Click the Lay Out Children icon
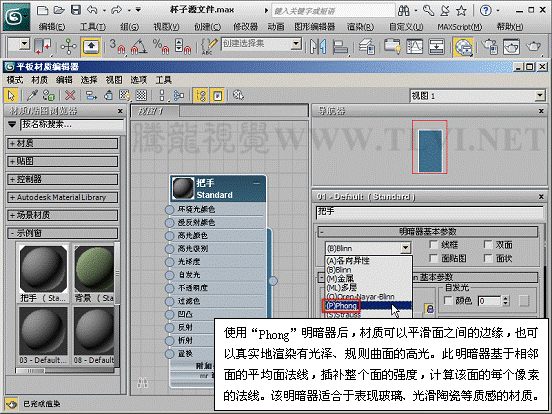Screen dimensions: 552x414 point(179,95)
